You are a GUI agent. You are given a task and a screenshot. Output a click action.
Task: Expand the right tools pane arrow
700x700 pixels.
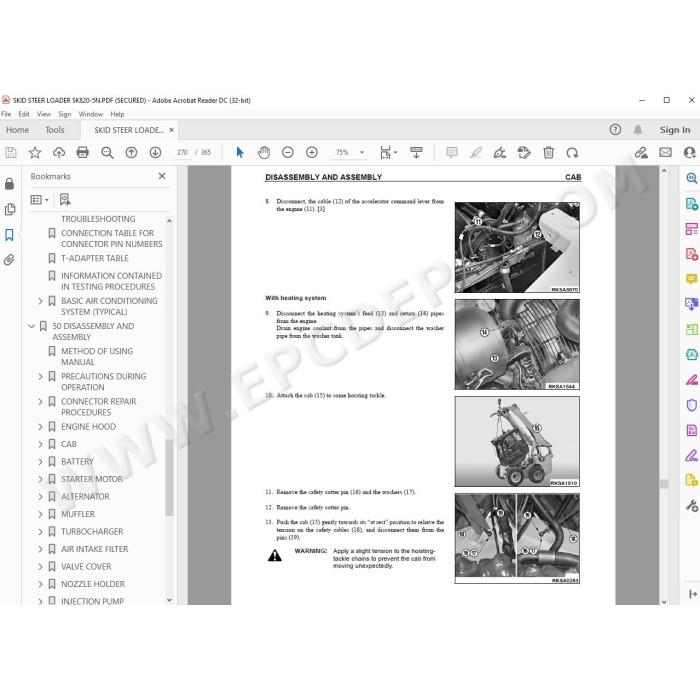click(693, 594)
